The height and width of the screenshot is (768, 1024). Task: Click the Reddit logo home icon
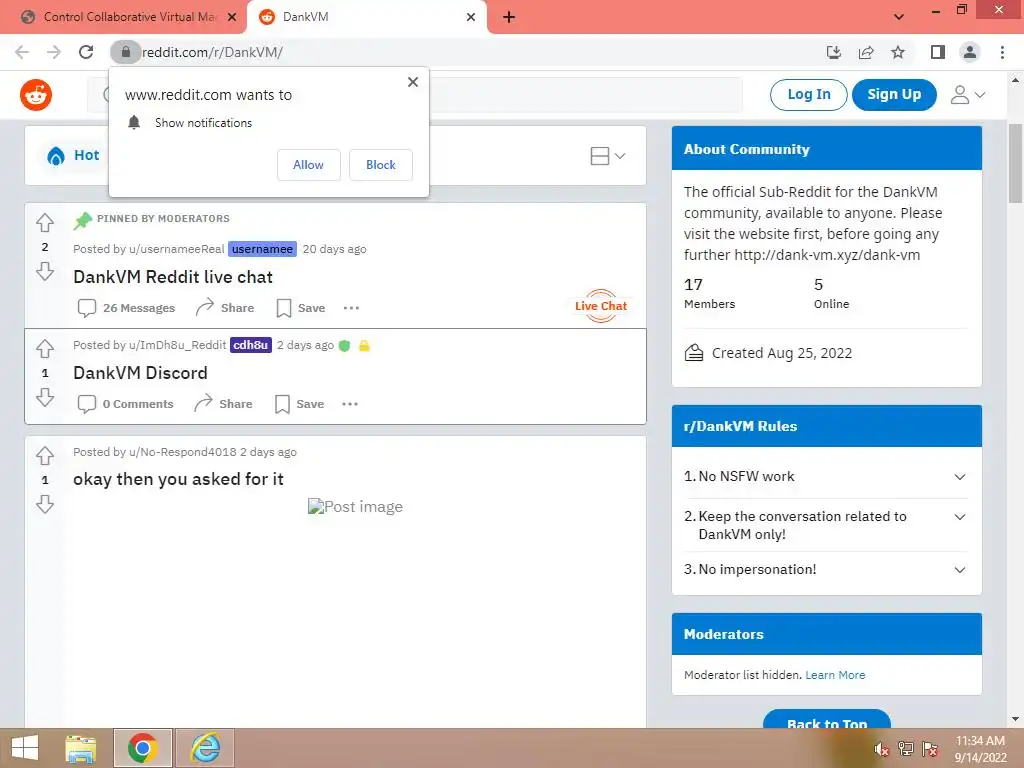[36, 95]
